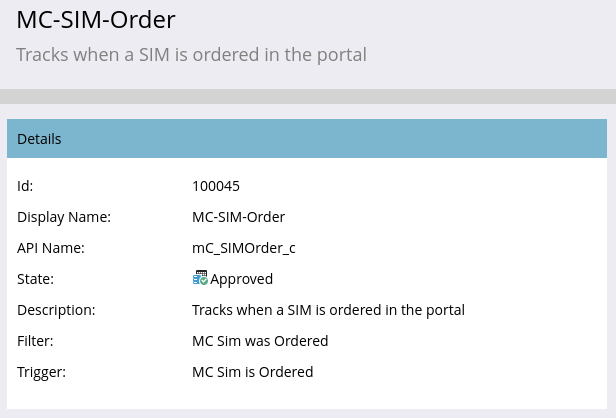
Task: Select the Id value 100045
Action: 216,186
